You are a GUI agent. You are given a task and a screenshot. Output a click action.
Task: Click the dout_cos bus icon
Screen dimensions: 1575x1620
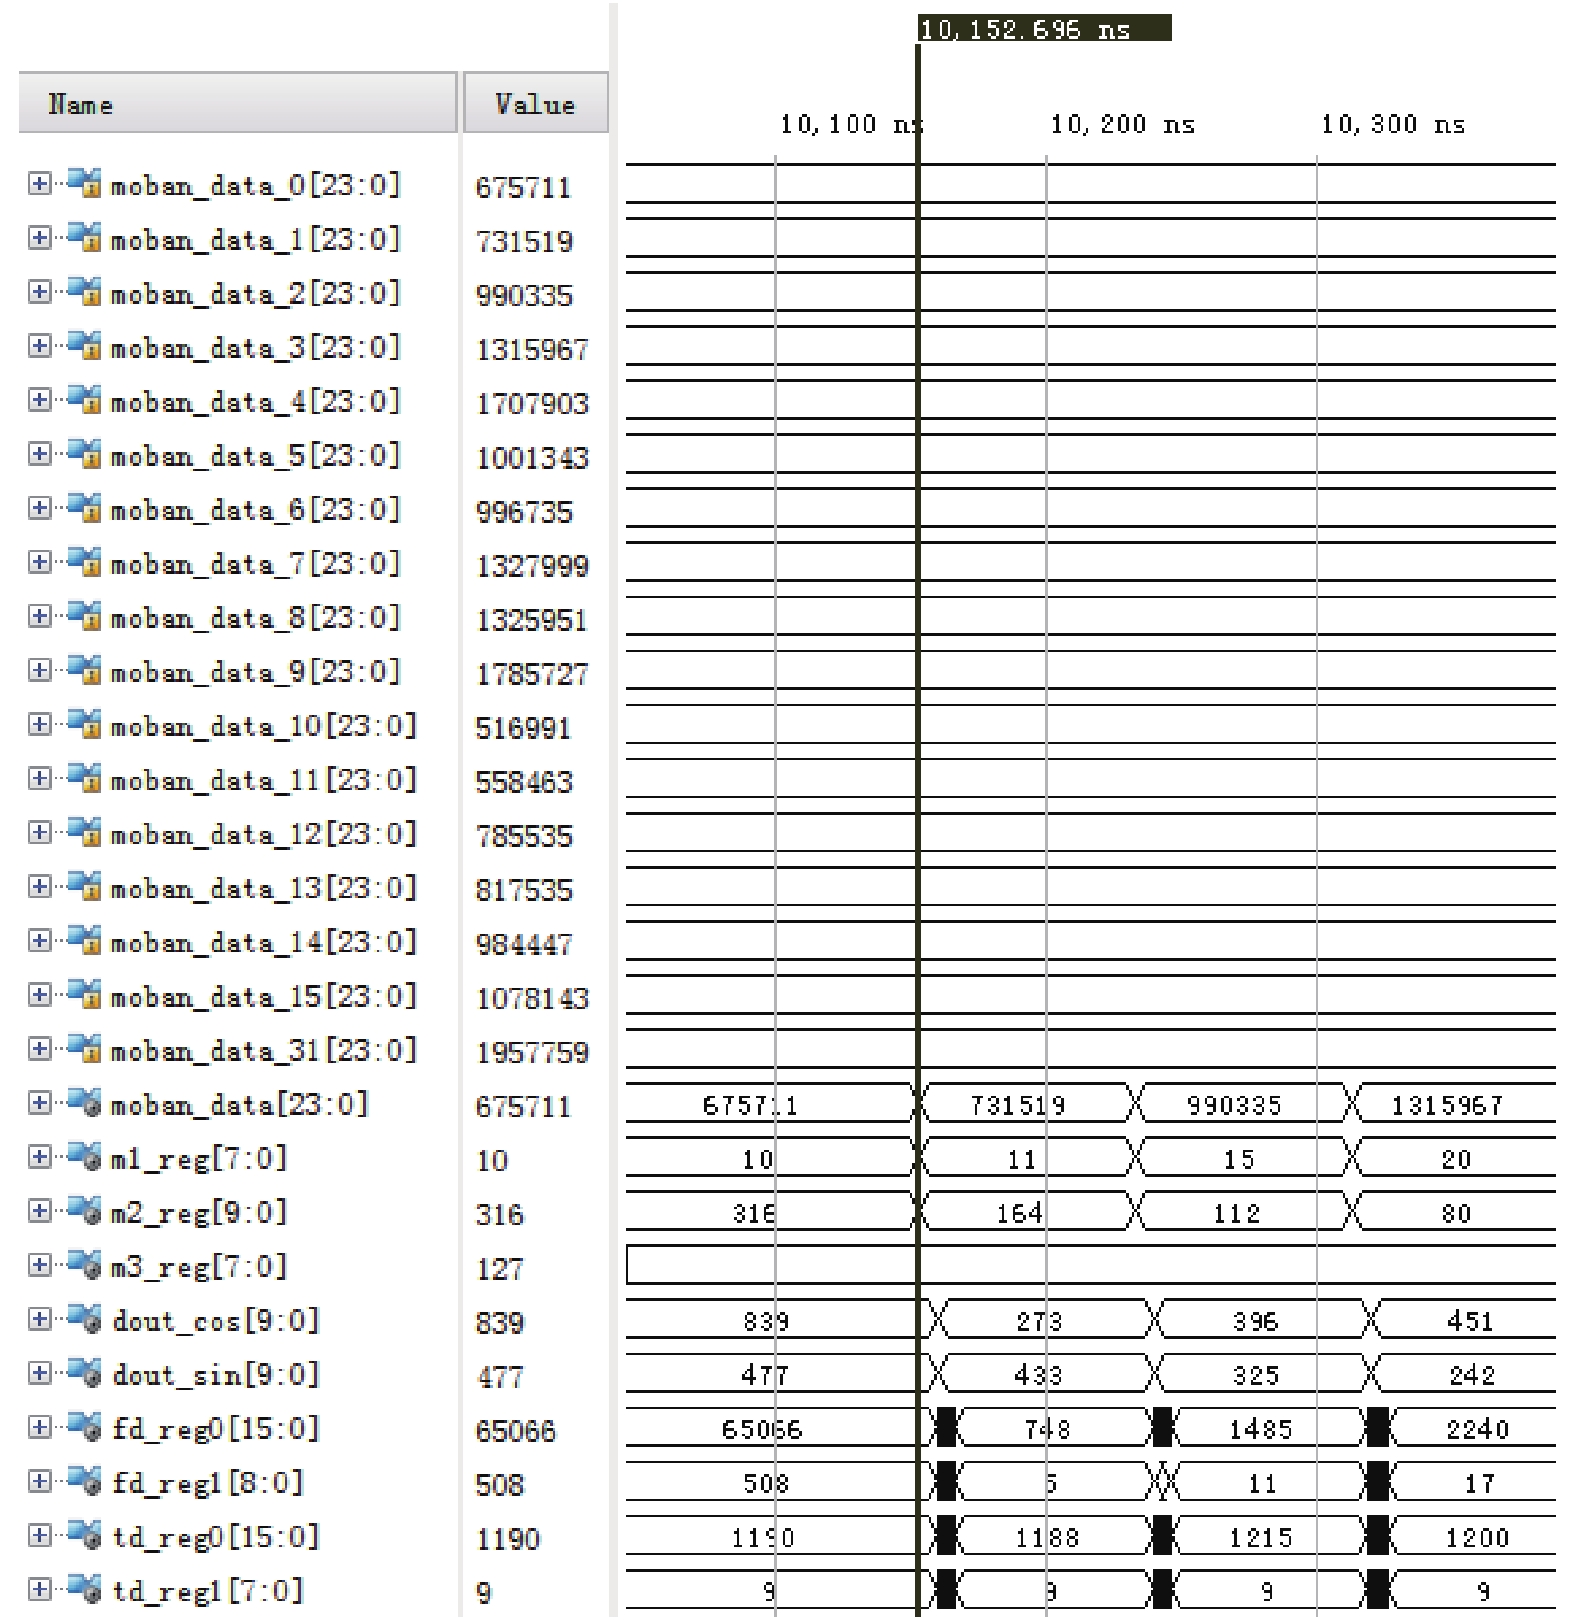click(x=85, y=1320)
